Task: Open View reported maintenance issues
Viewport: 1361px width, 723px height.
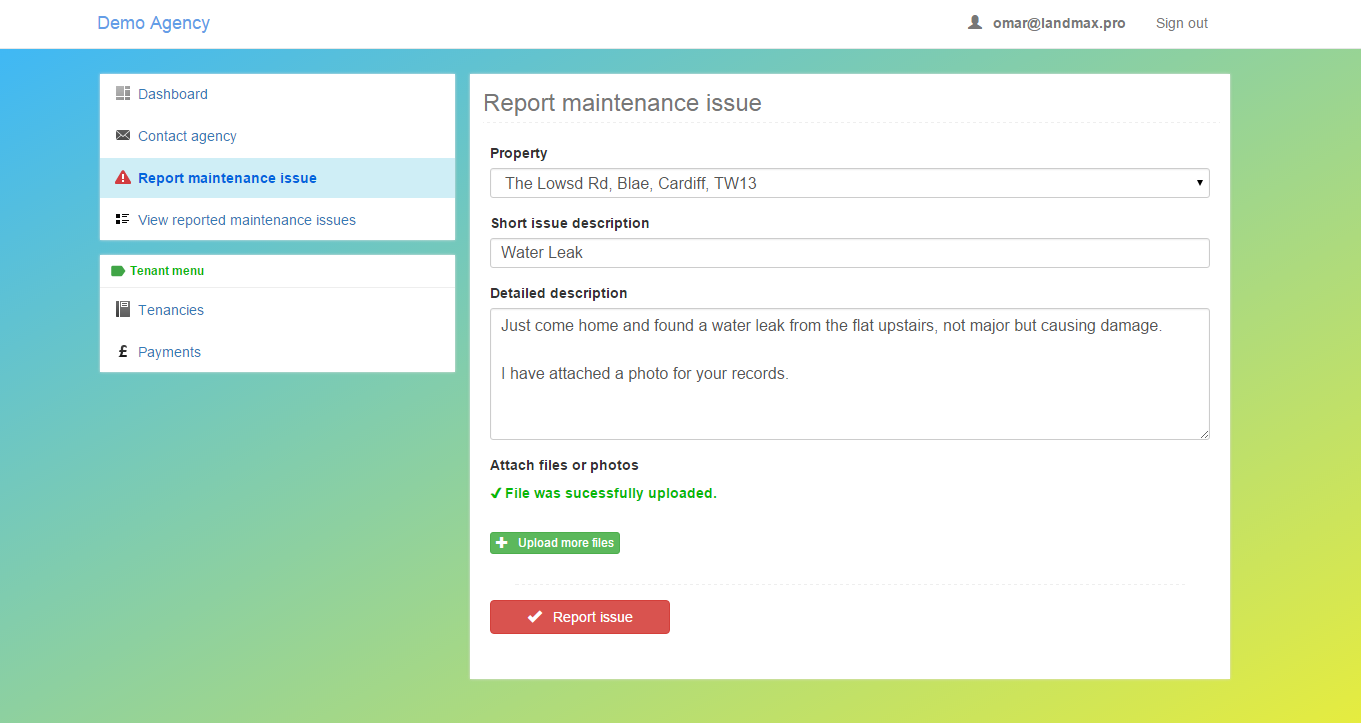Action: click(246, 220)
